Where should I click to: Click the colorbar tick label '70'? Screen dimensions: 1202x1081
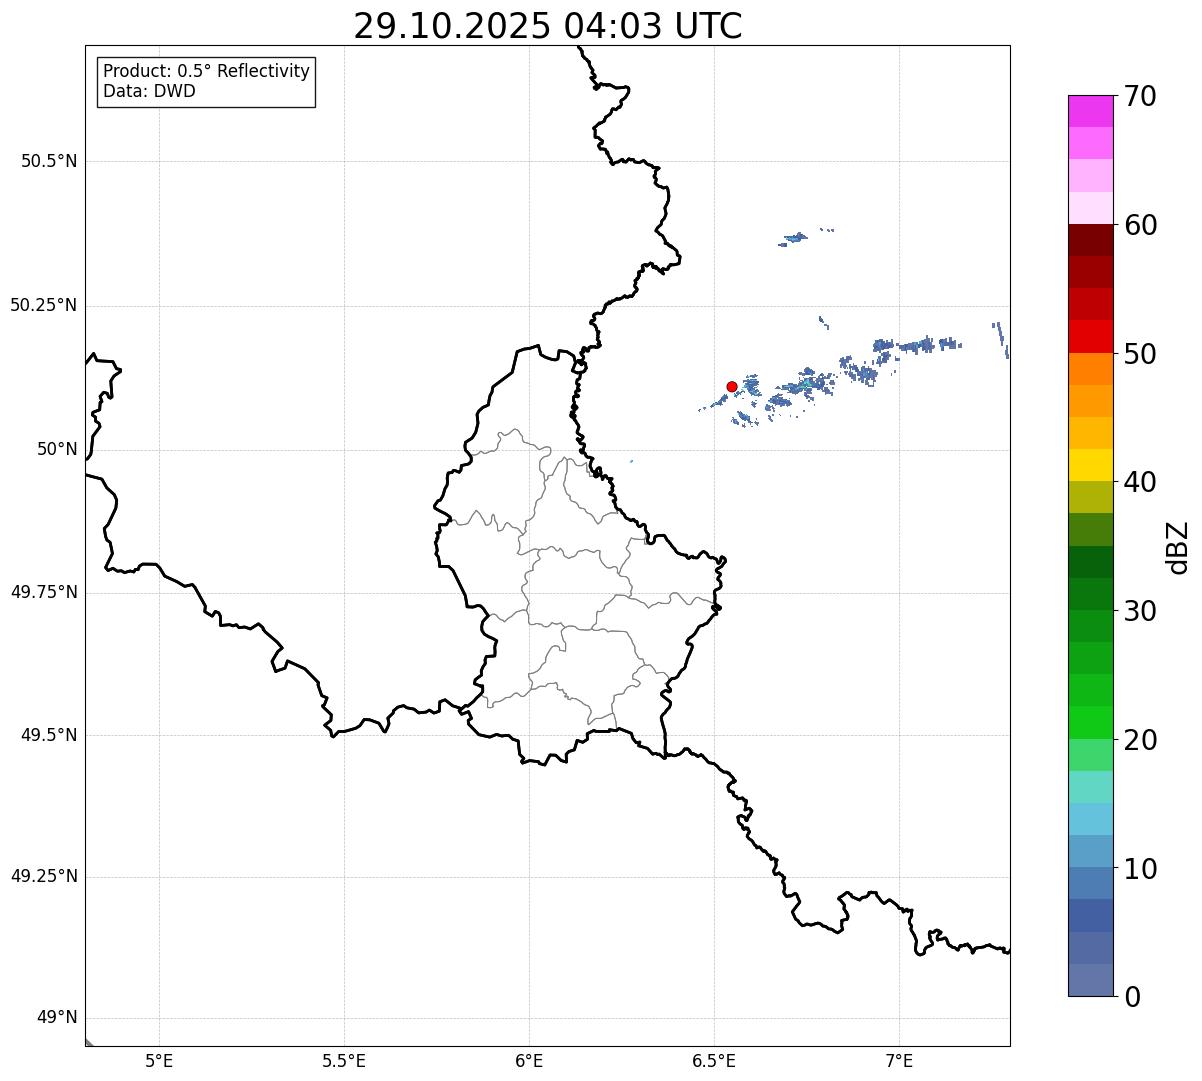(x=1140, y=96)
